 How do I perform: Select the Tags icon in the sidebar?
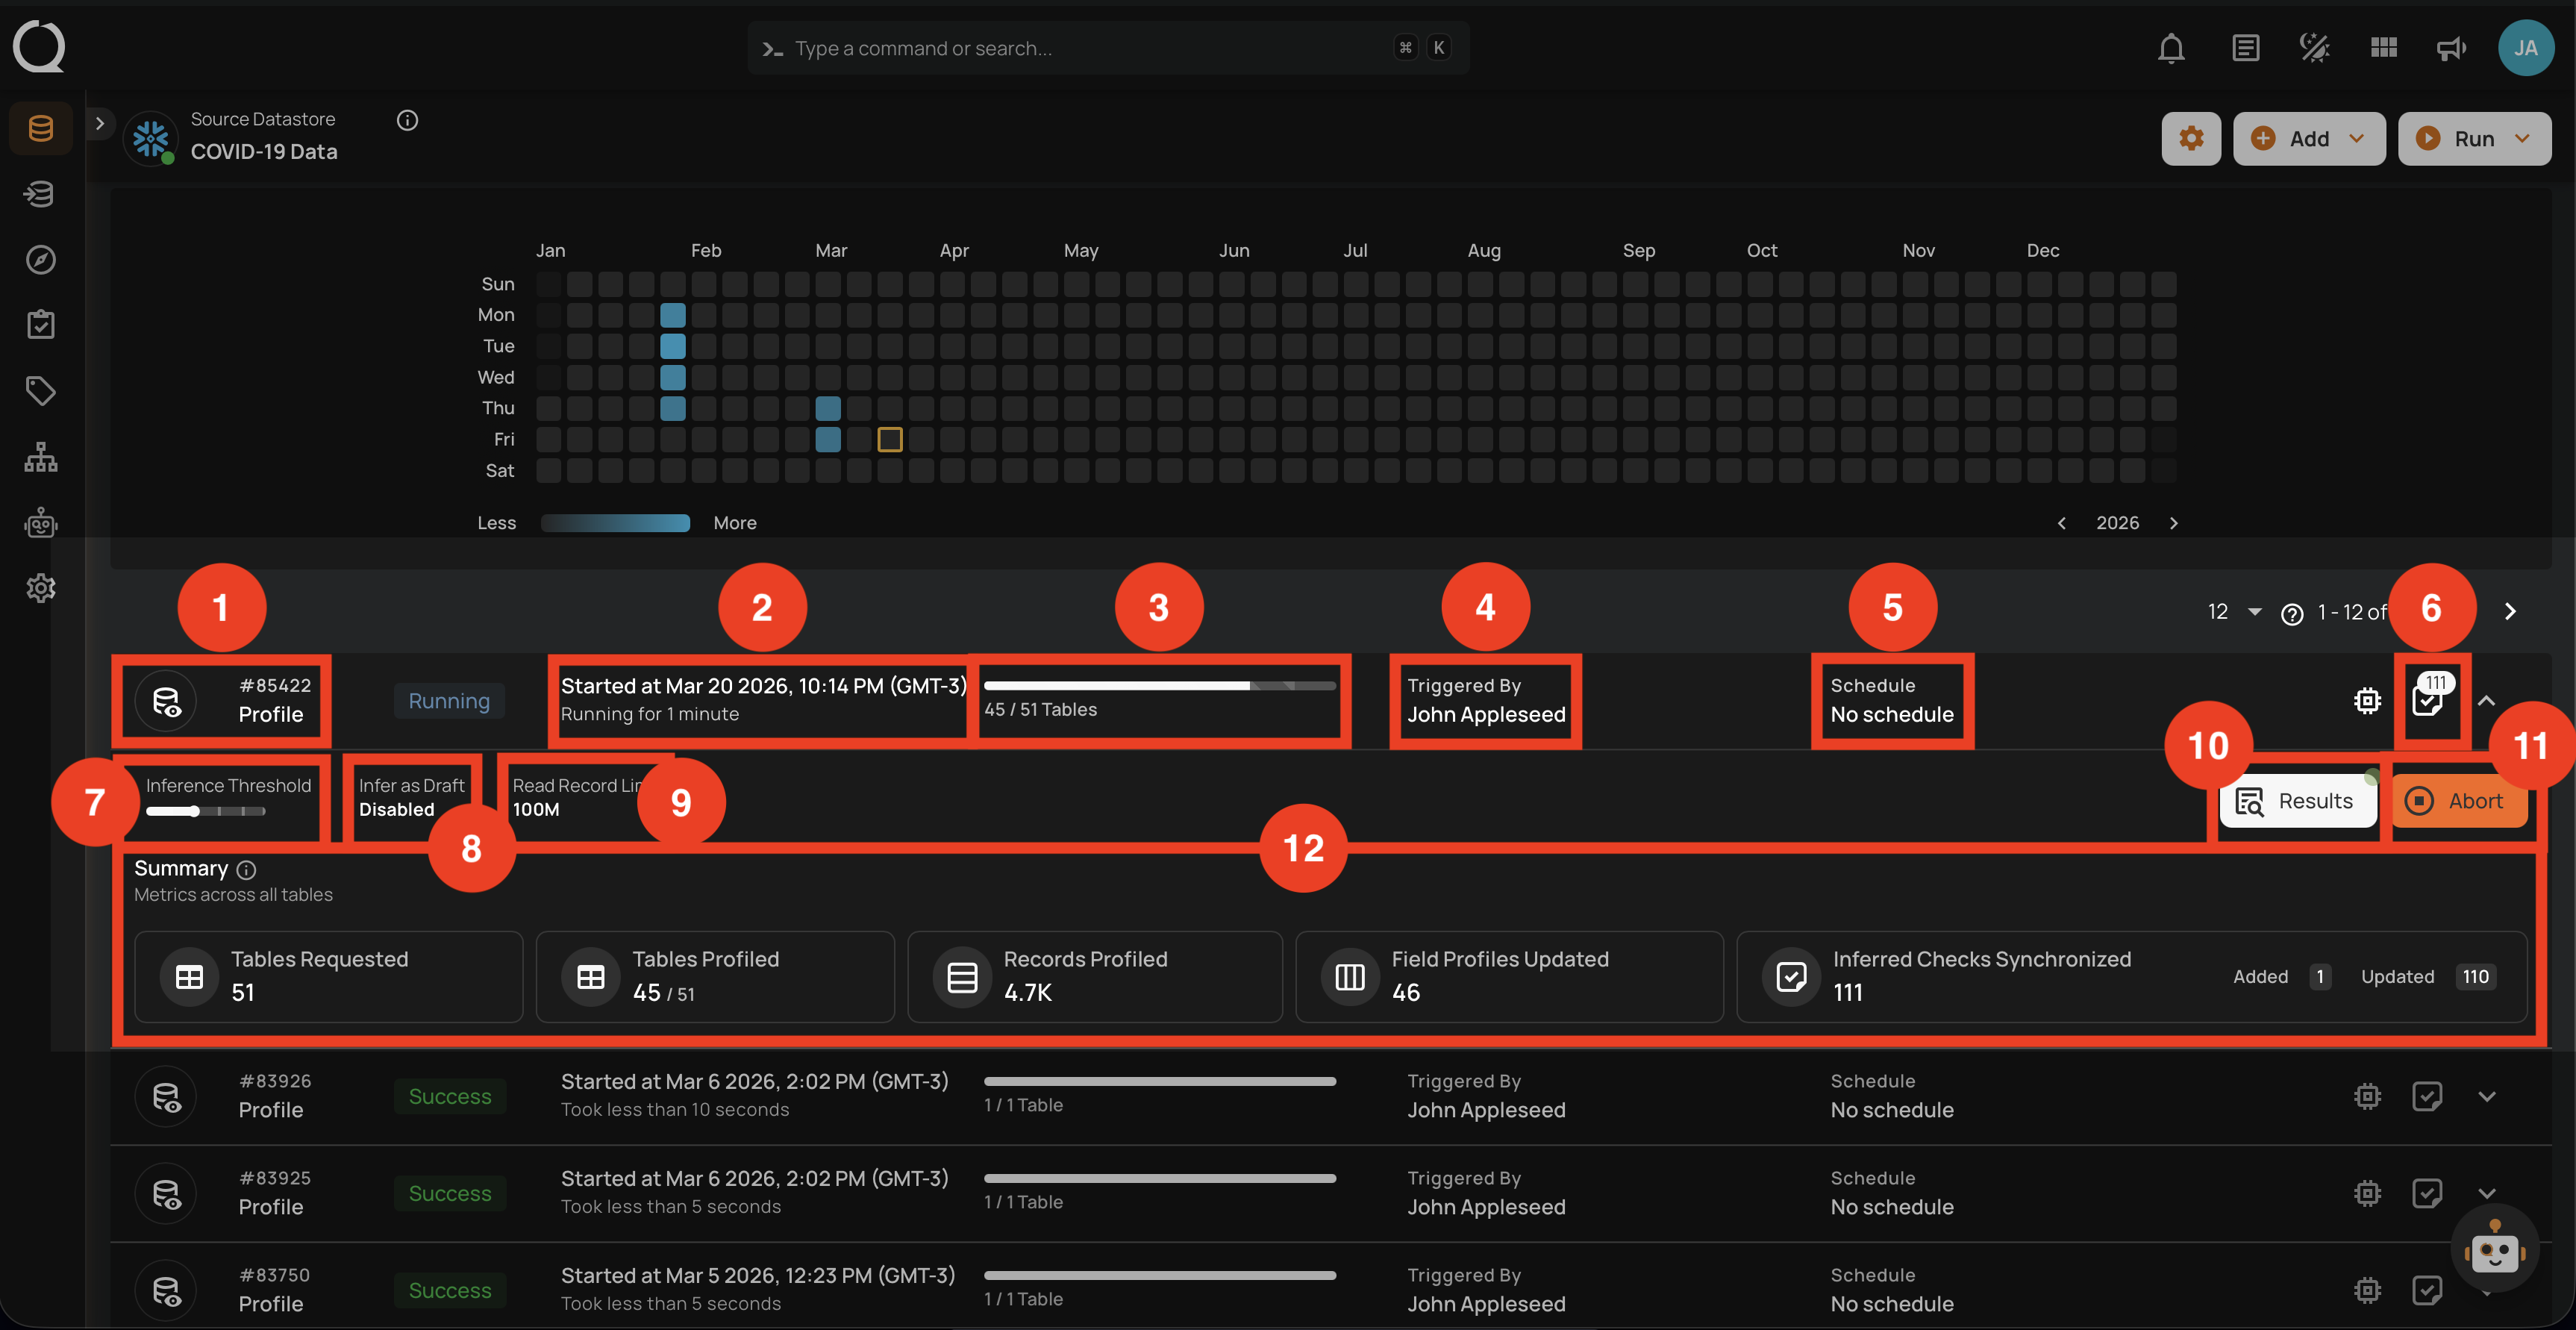[40, 390]
